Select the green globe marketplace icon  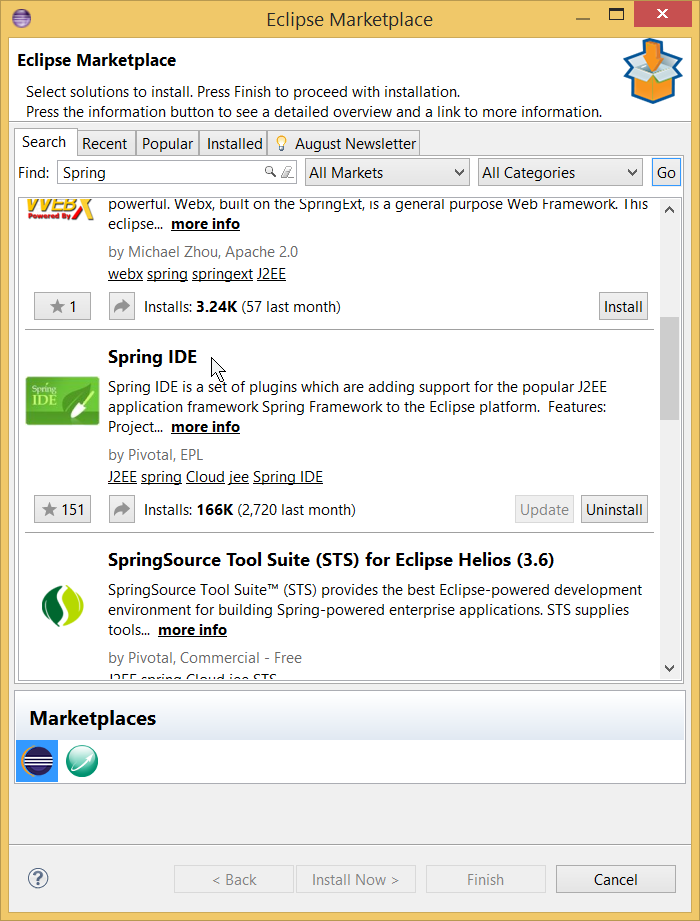click(82, 761)
